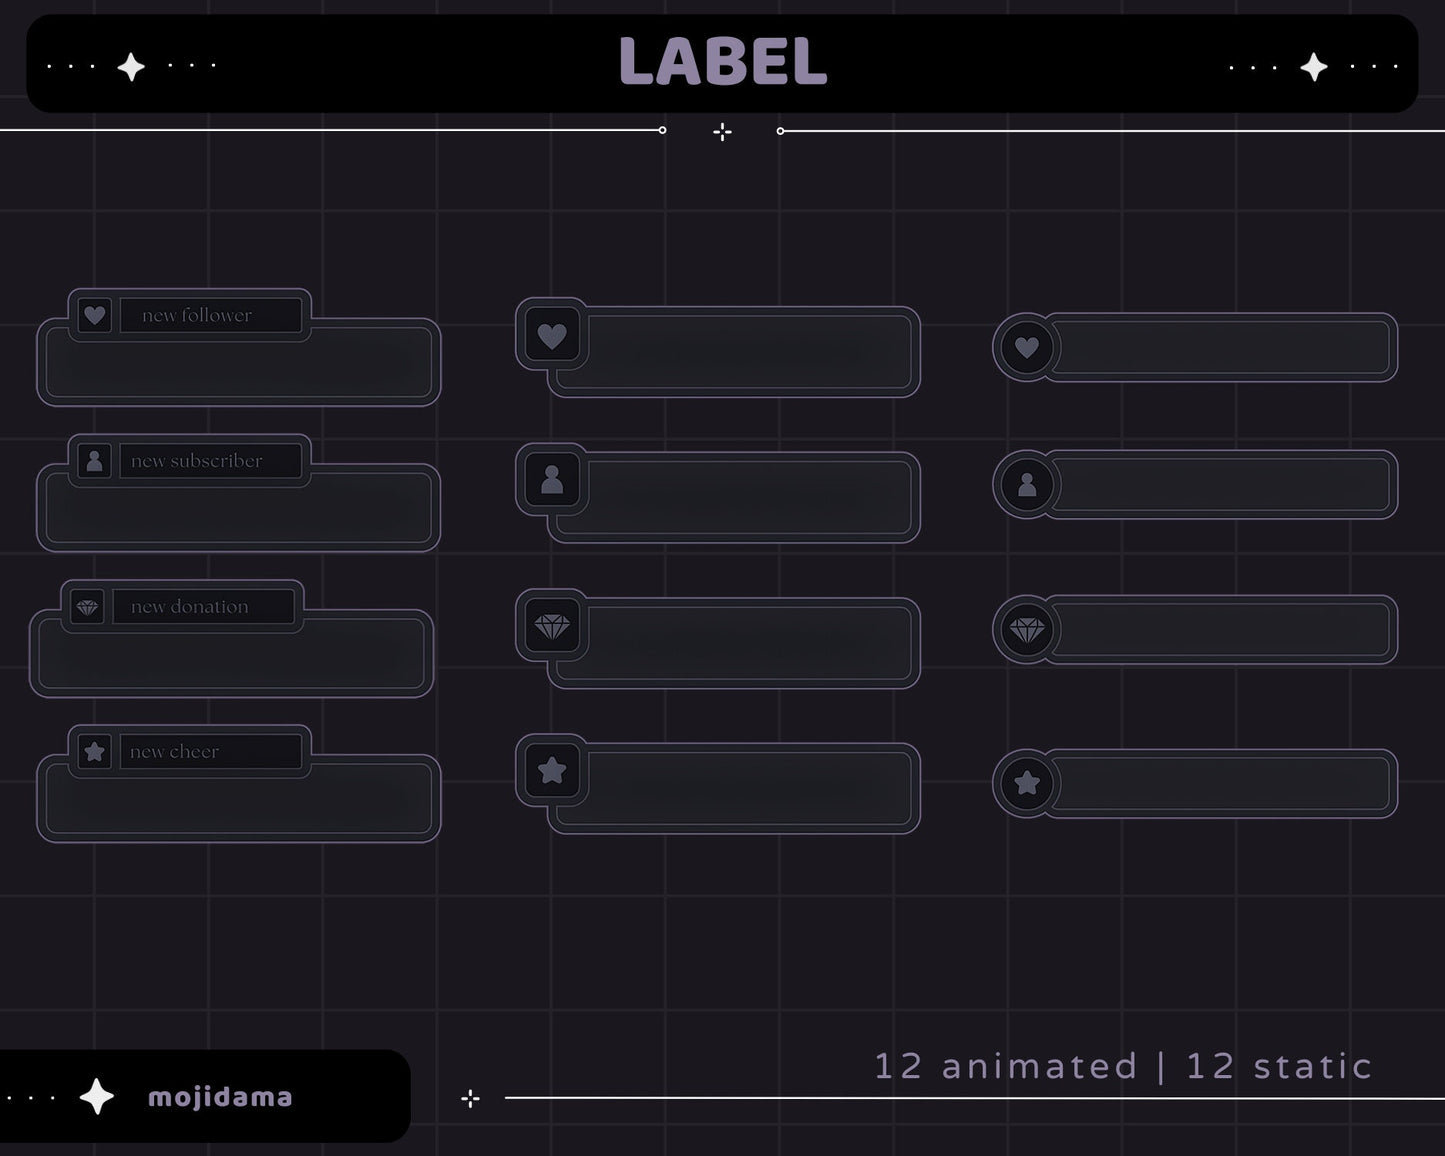
Task: Click the "12 animated | 12 static" text
Action: tap(1123, 1066)
